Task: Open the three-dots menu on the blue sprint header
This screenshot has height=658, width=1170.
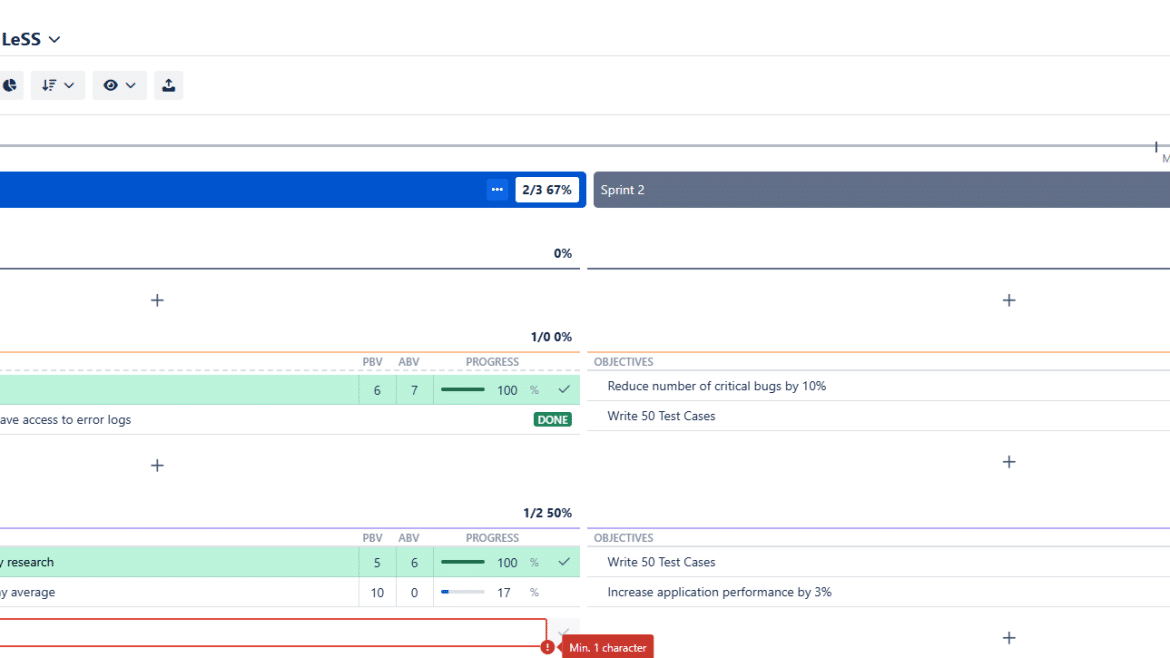Action: 497,190
